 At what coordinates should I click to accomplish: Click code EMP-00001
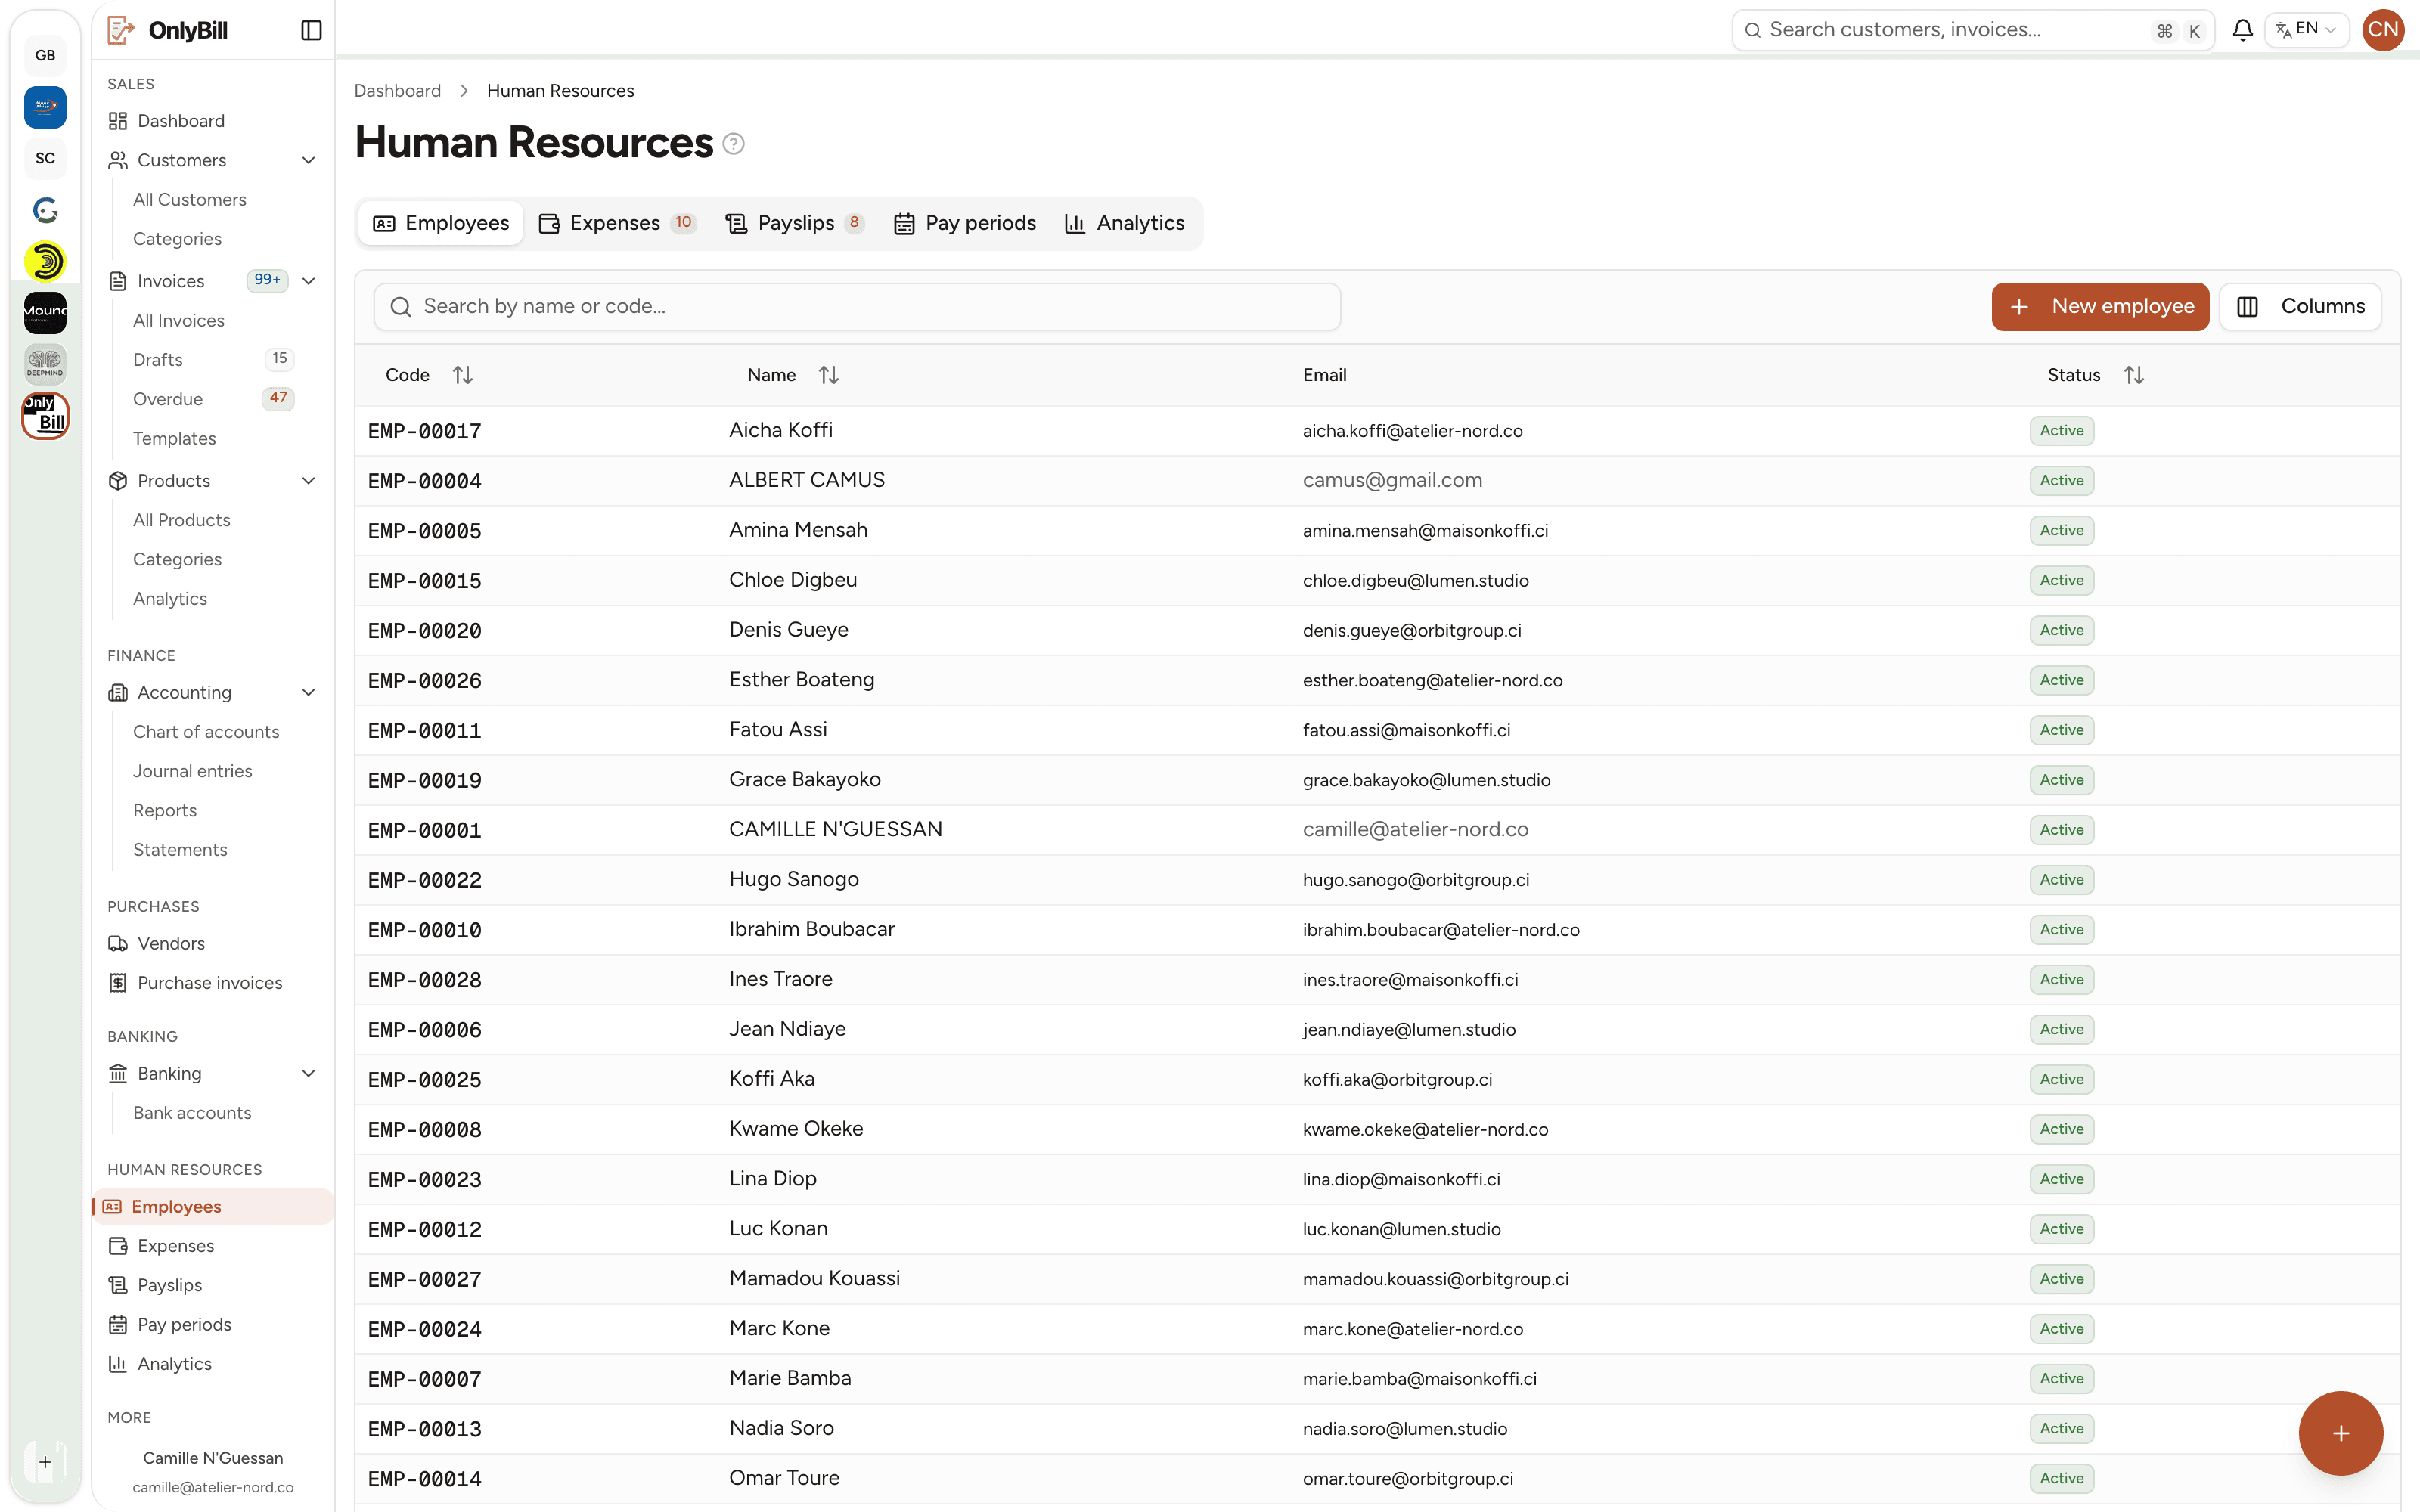pos(424,831)
